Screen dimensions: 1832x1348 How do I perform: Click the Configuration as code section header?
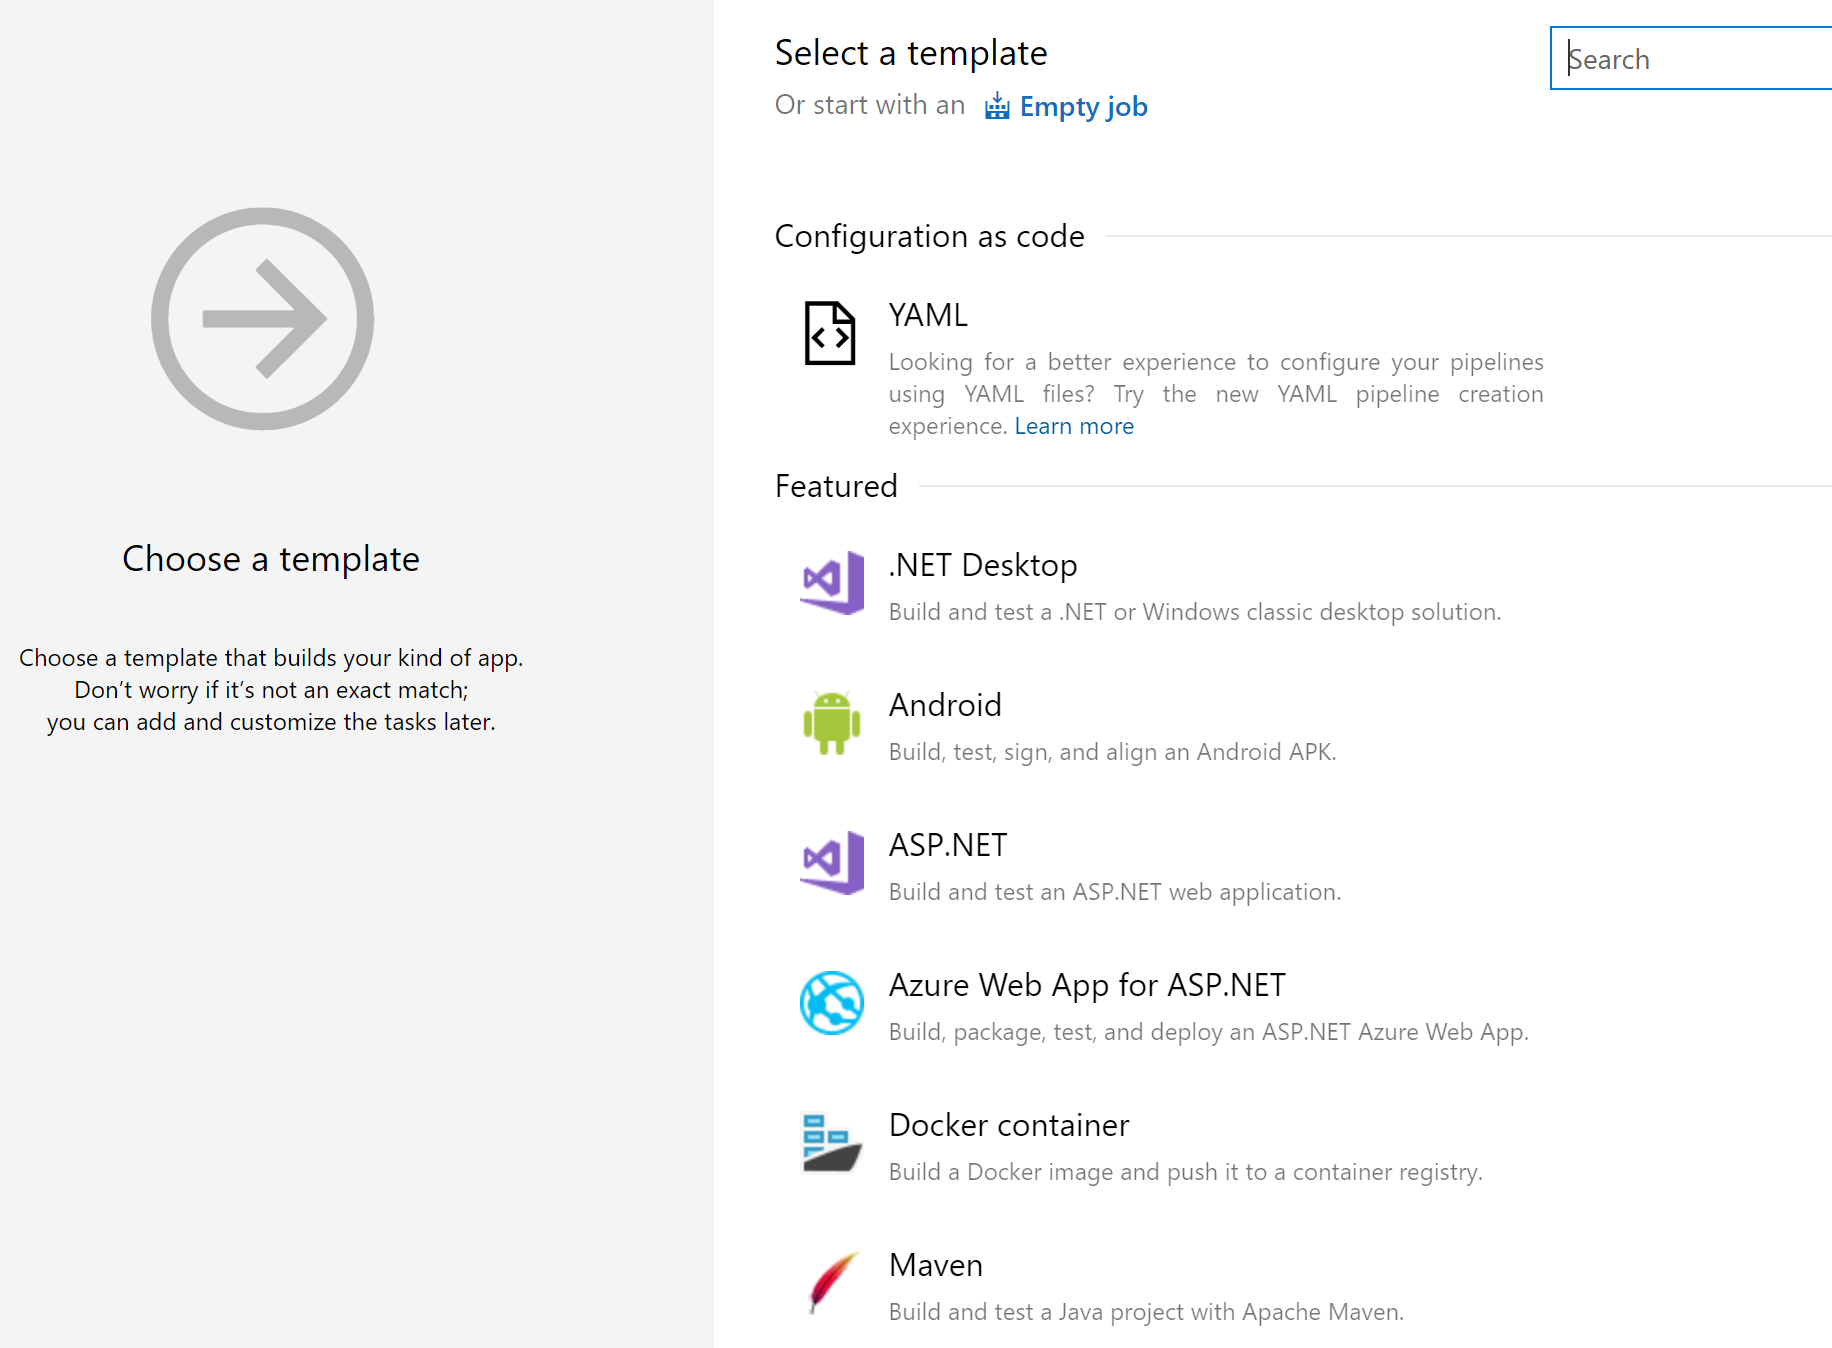coord(928,236)
